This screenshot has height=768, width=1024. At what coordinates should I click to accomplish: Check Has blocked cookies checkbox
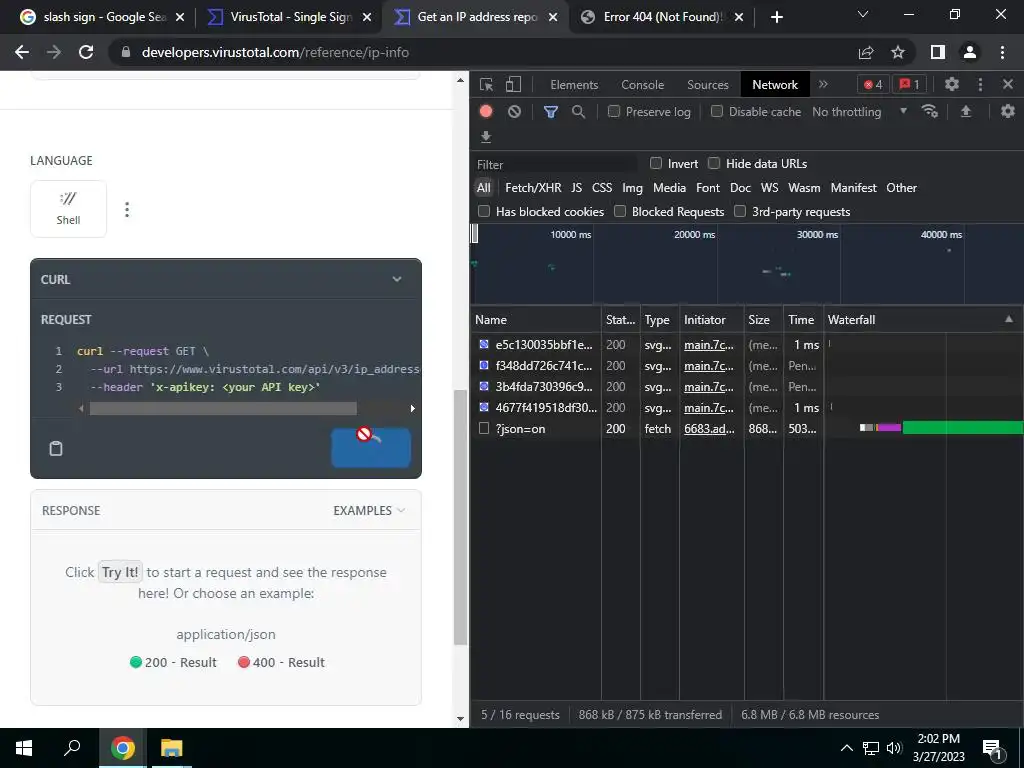(484, 211)
